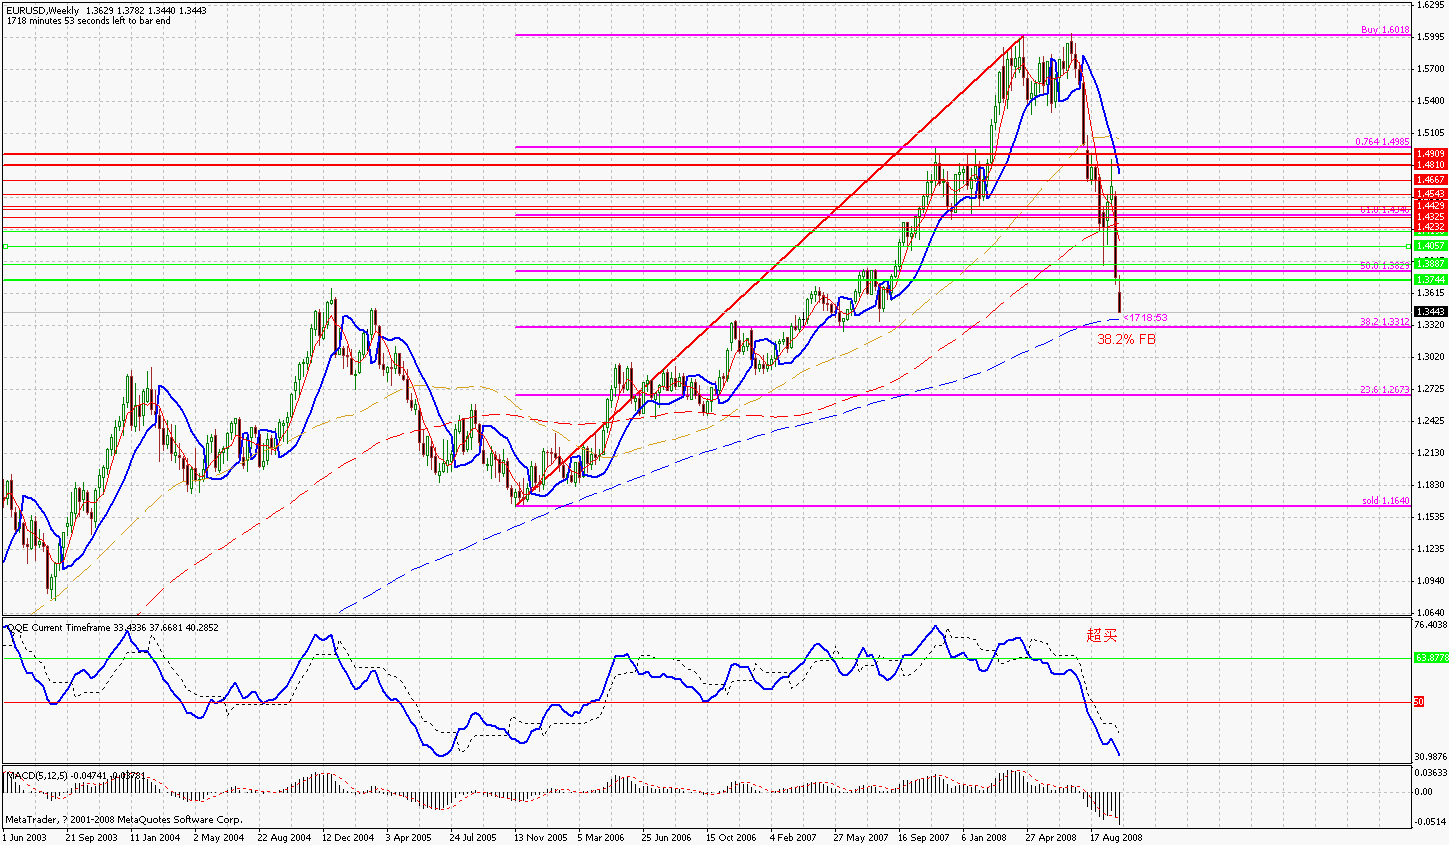This screenshot has width=1449, height=845.
Task: Click the '13 Nov 2005' date label
Action: [x=541, y=838]
